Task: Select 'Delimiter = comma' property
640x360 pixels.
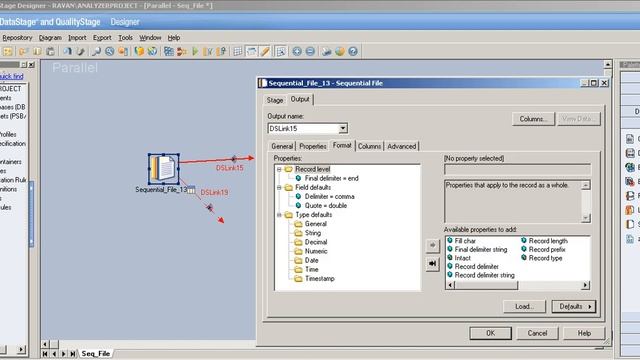Action: coord(329,196)
